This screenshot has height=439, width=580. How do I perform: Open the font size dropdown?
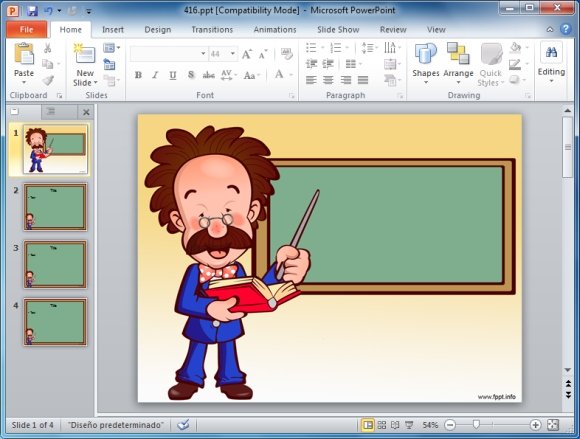pyautogui.click(x=233, y=54)
